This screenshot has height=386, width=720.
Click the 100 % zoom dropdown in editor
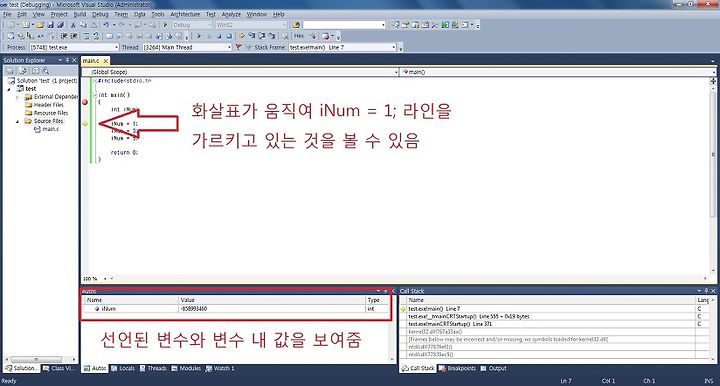[x=95, y=279]
